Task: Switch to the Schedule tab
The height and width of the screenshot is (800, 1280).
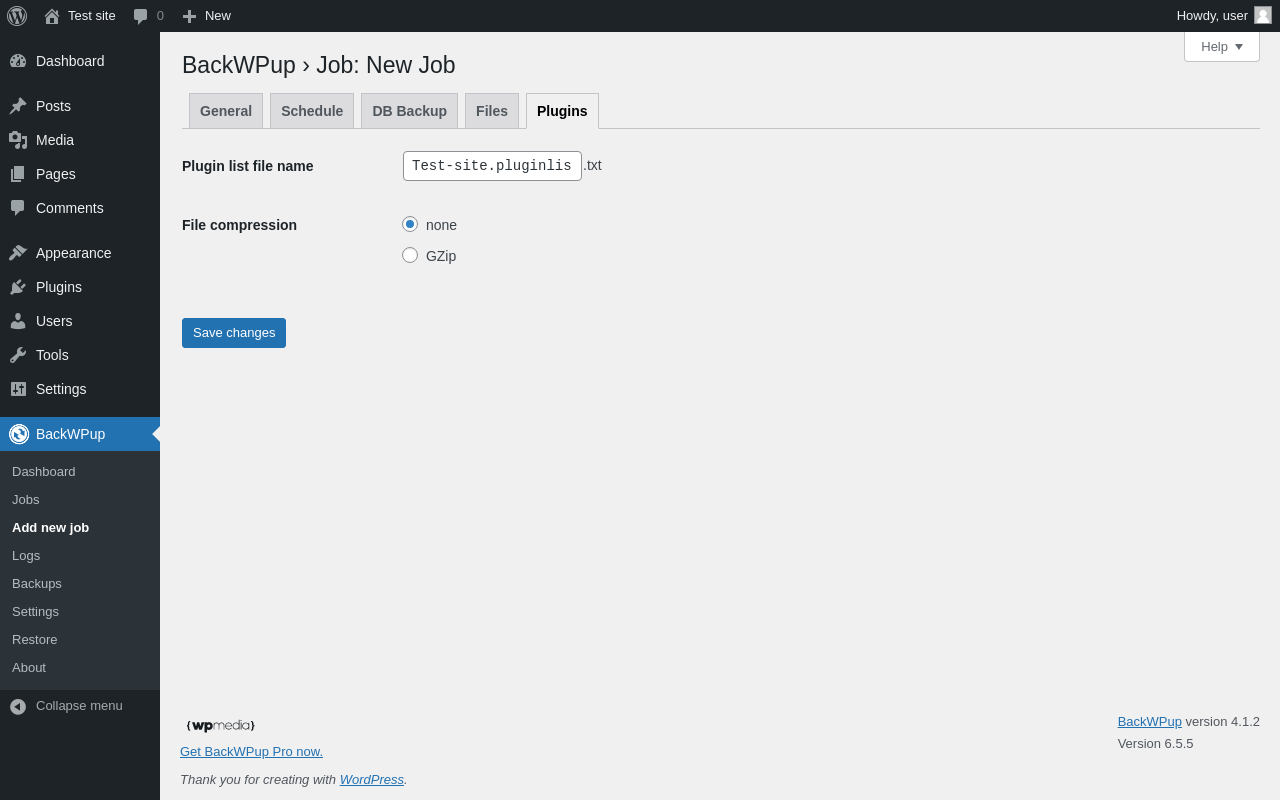Action: point(312,111)
